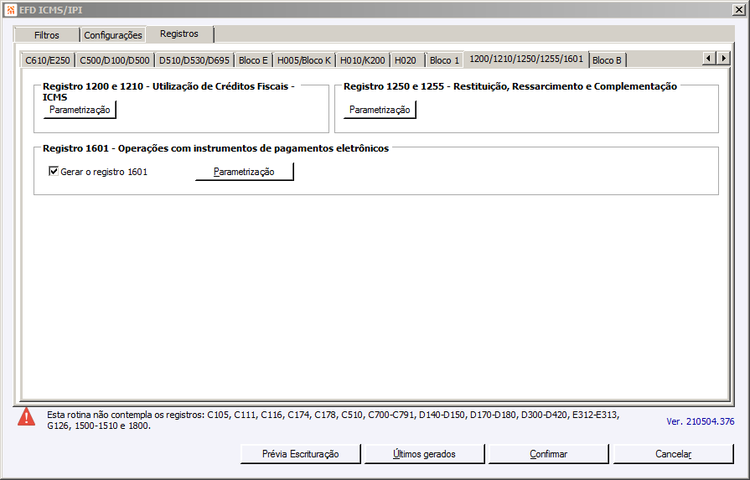Click the red warning triangle icon
Screen dimensions: 750x480
click(x=26, y=416)
